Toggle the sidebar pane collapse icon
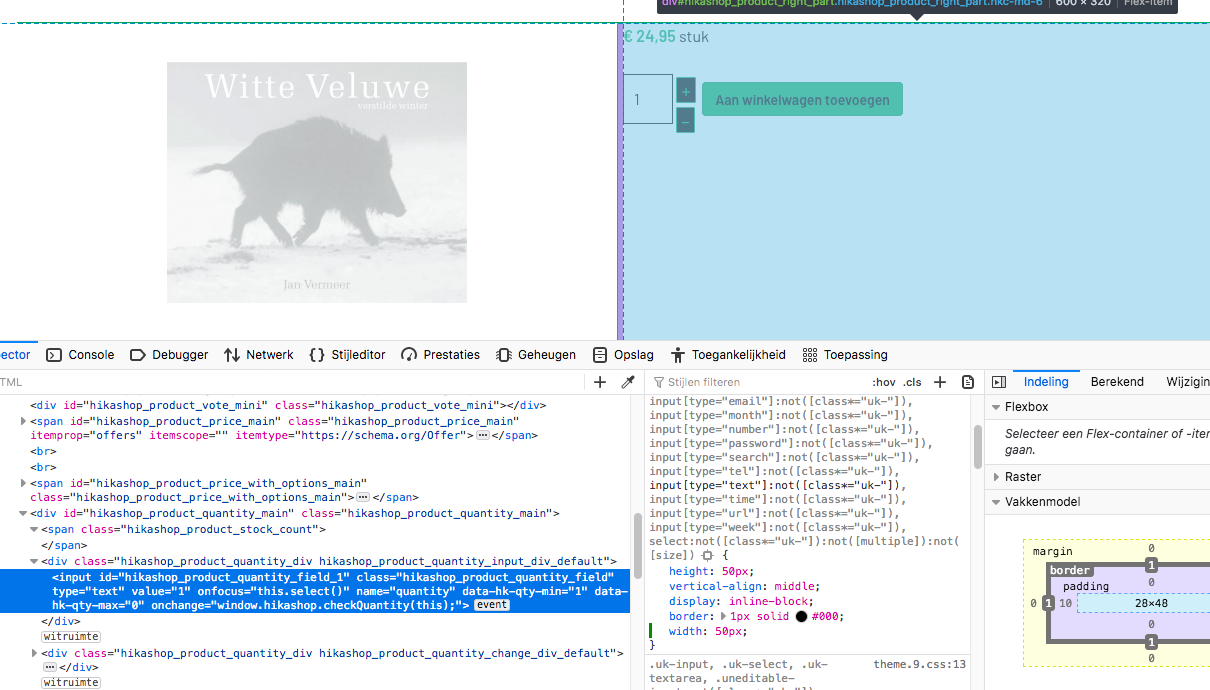Image resolution: width=1210 pixels, height=690 pixels. (x=998, y=382)
